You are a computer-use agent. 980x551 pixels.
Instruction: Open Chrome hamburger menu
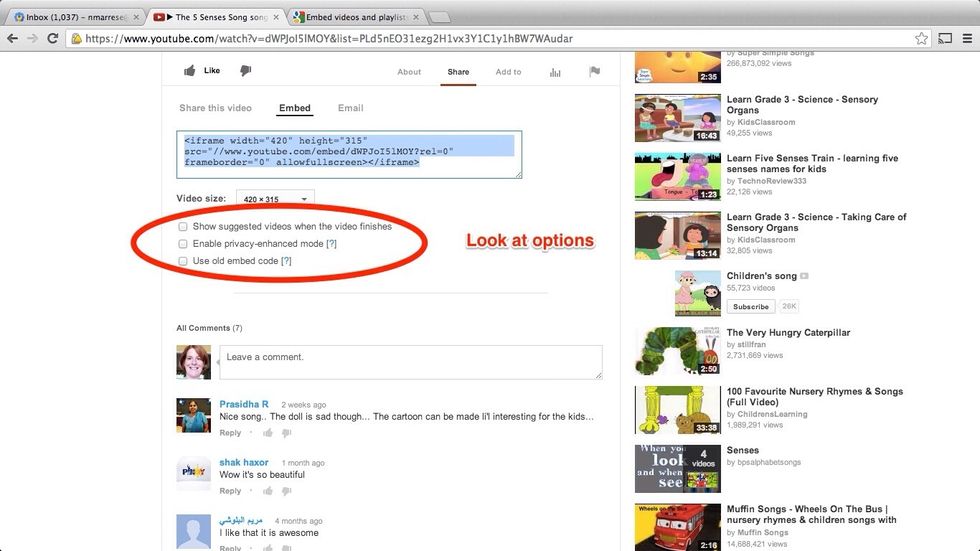tap(968, 38)
